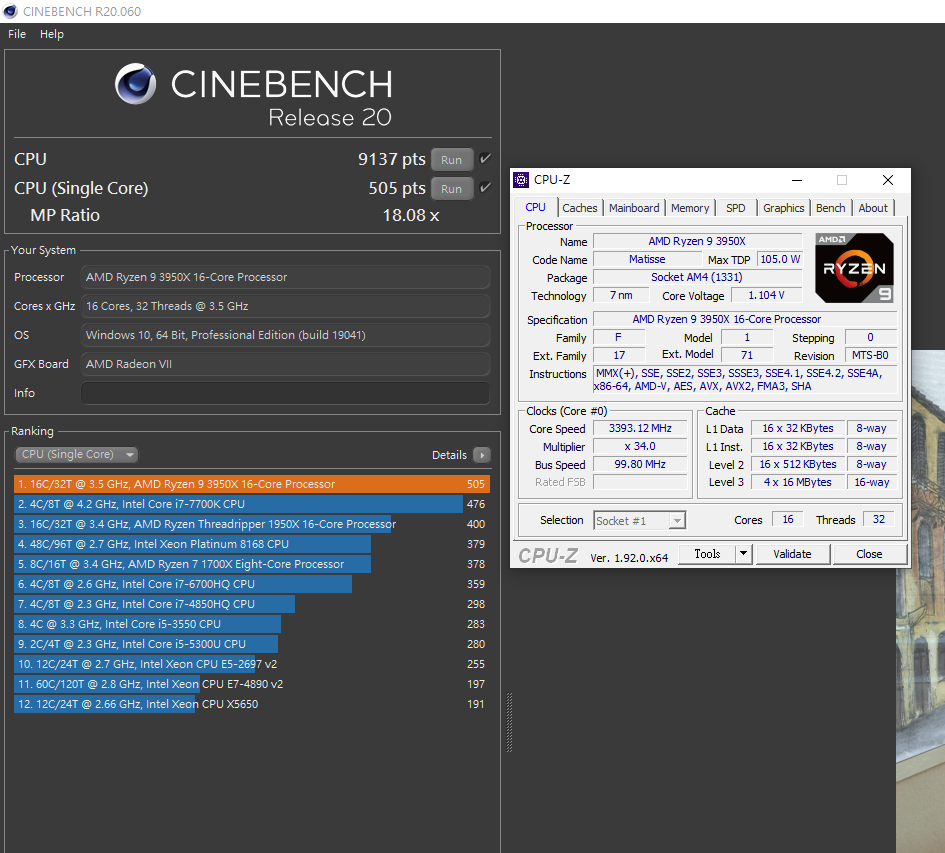
Task: Open the CPU (Single Core) ranking dropdown
Action: (77, 454)
